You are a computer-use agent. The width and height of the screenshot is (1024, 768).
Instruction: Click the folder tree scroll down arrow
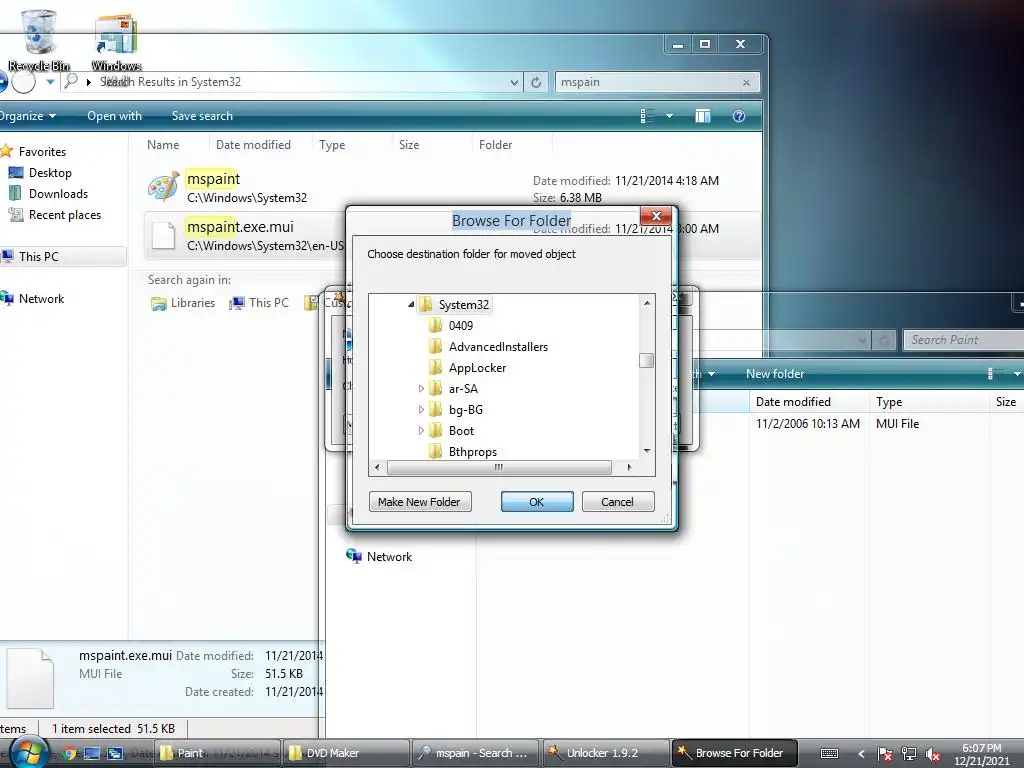pos(647,451)
